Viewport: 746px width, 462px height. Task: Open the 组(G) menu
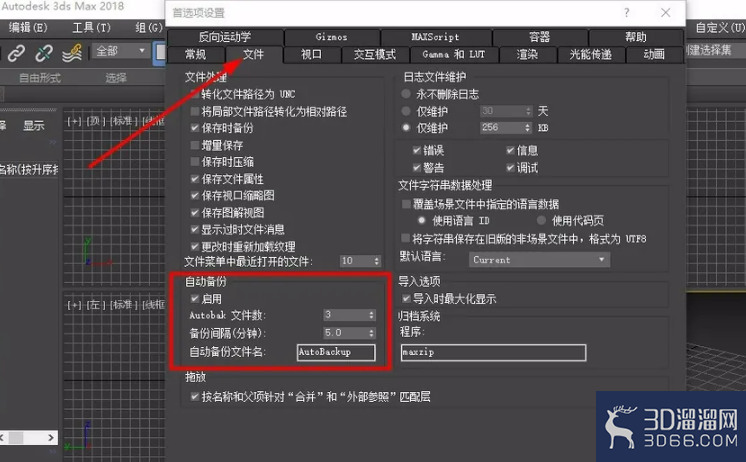pyautogui.click(x=148, y=28)
